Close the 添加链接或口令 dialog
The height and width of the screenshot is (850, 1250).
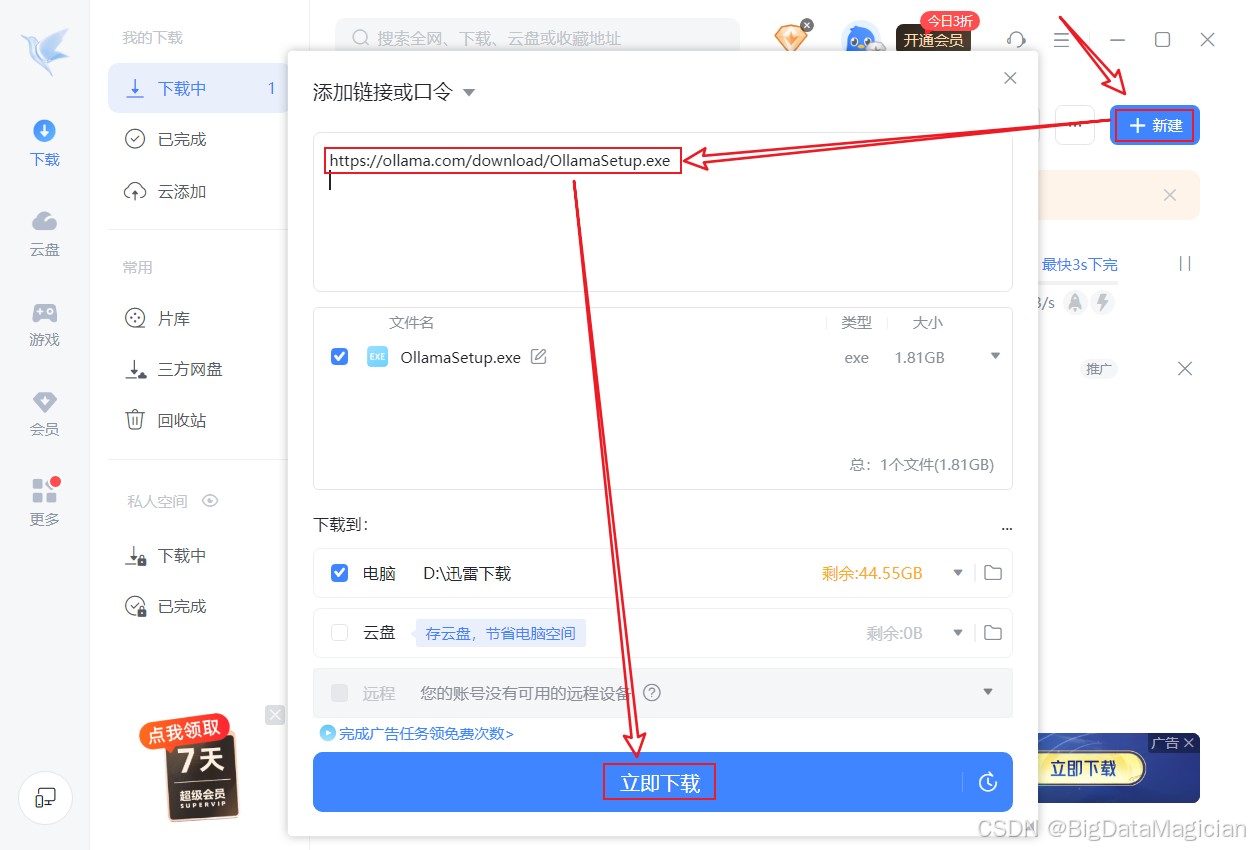(x=1010, y=78)
